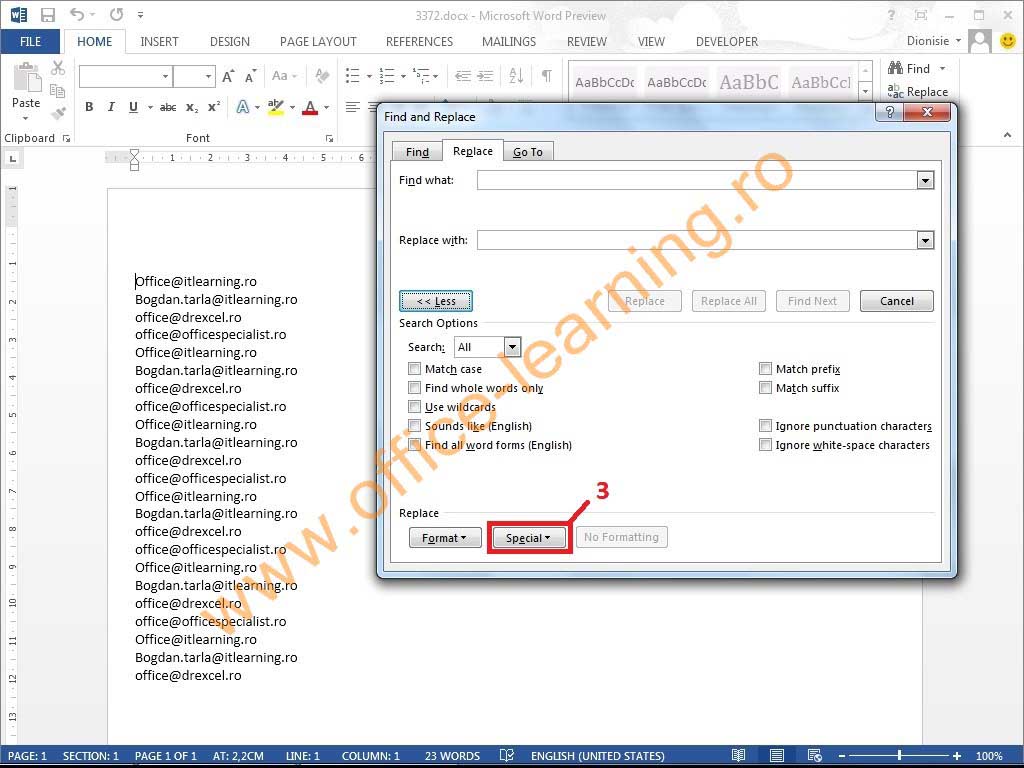Open the Find what dropdown arrow

(925, 180)
